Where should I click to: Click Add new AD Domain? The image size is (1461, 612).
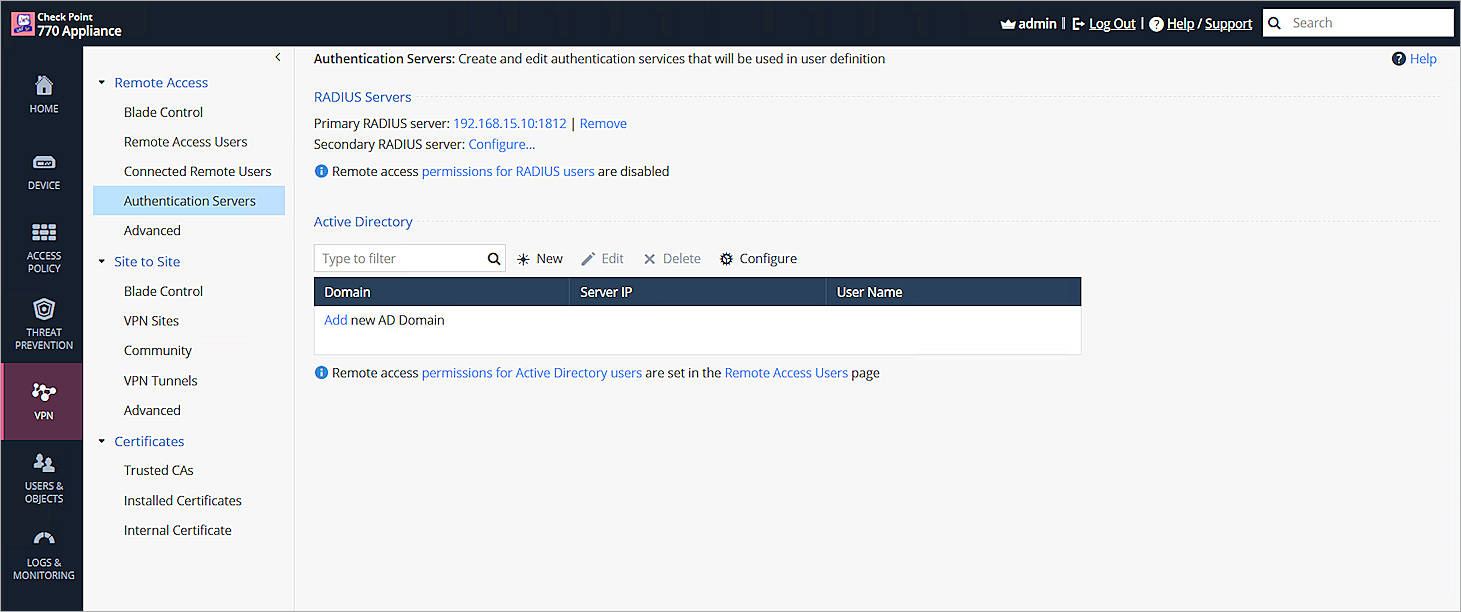point(335,319)
